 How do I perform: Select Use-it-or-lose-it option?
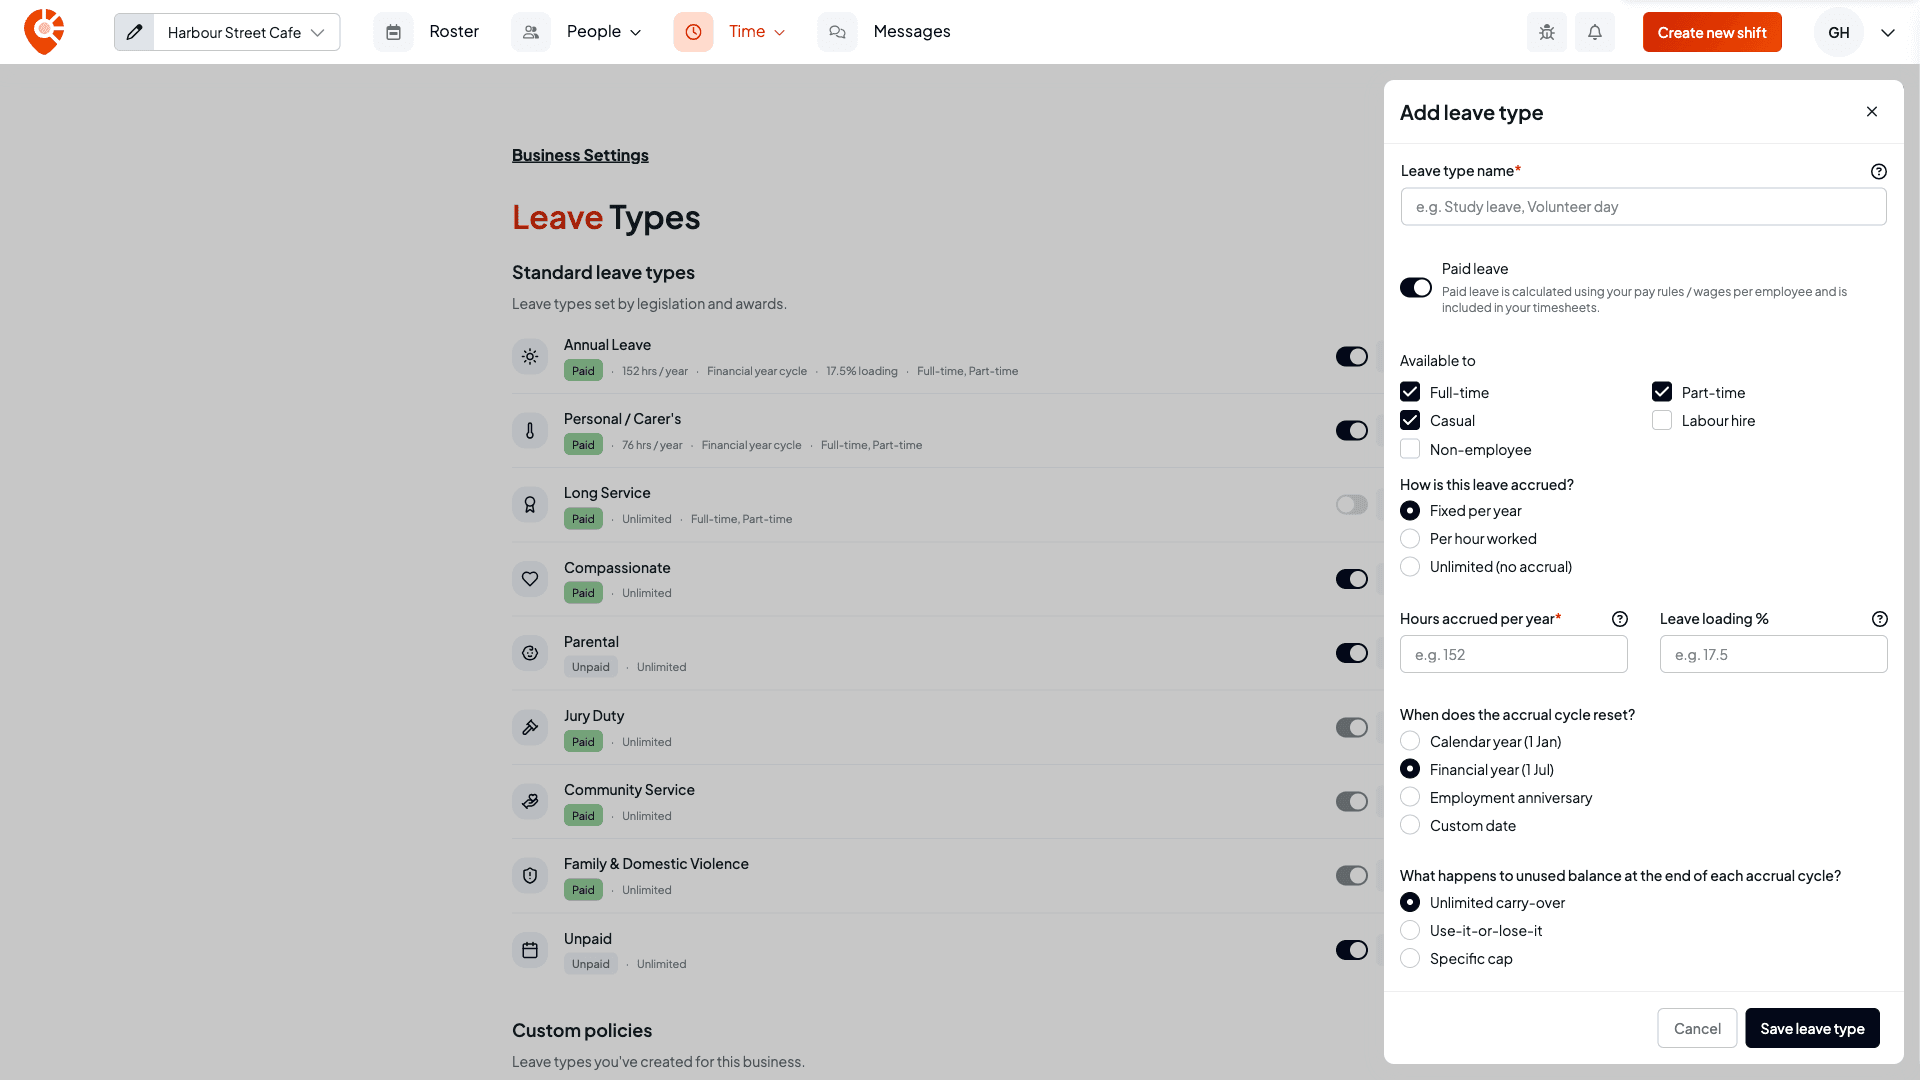click(1410, 931)
